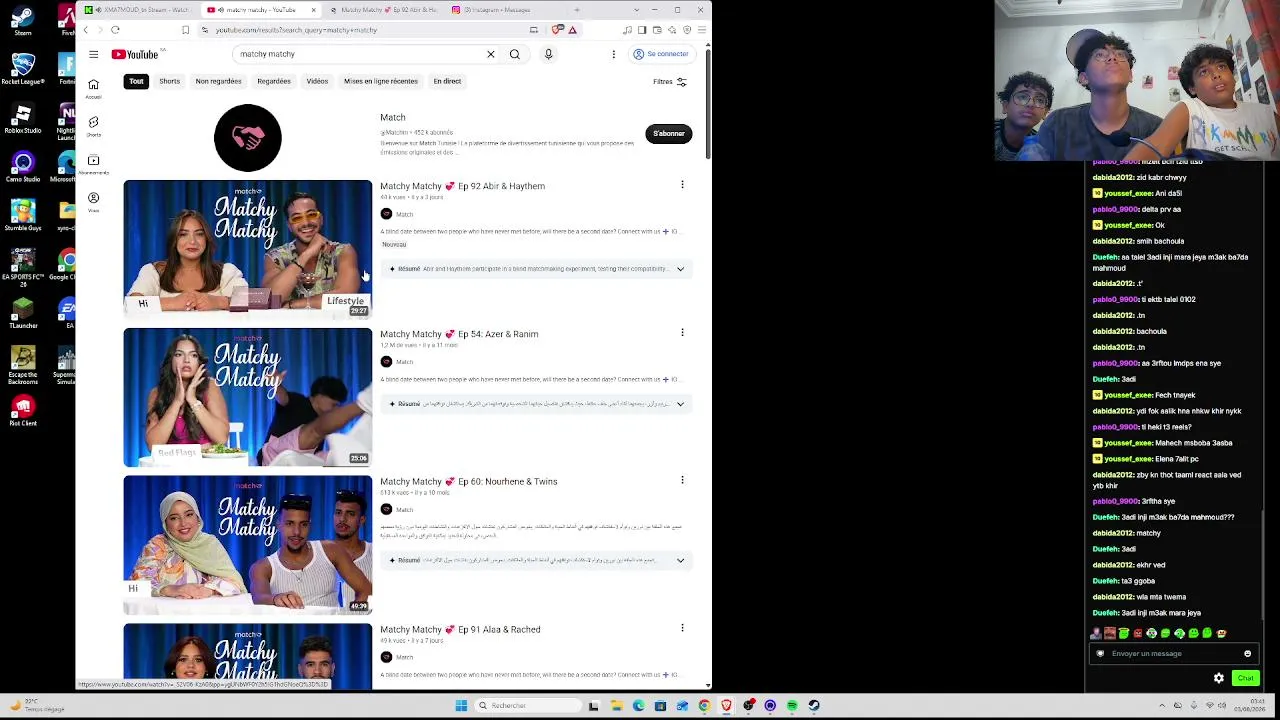
Task: Open Roblox Studio desktop shortcut
Action: (22, 118)
